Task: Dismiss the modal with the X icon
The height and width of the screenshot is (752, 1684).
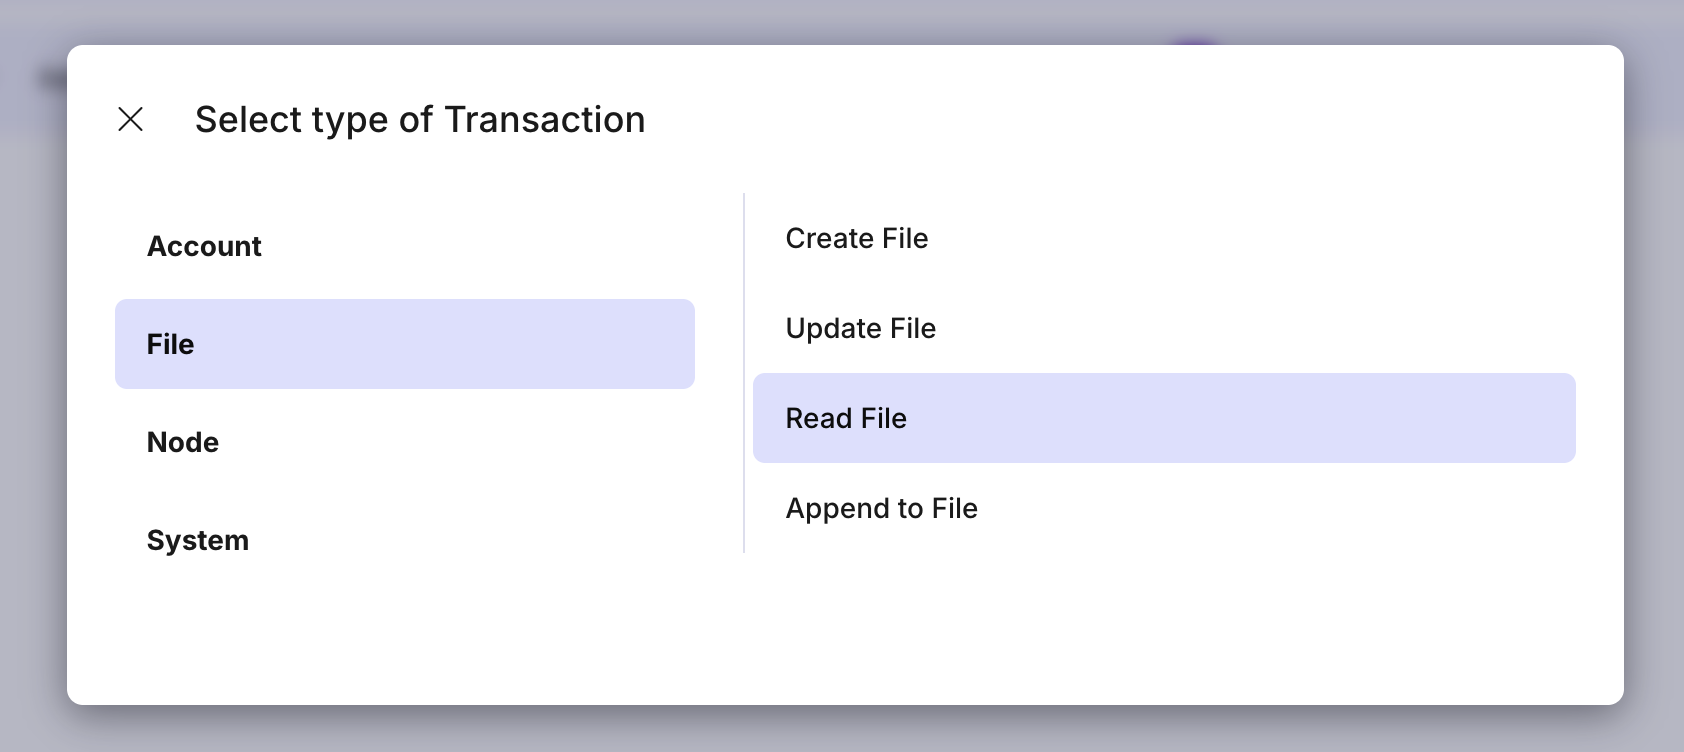Action: [x=131, y=120]
